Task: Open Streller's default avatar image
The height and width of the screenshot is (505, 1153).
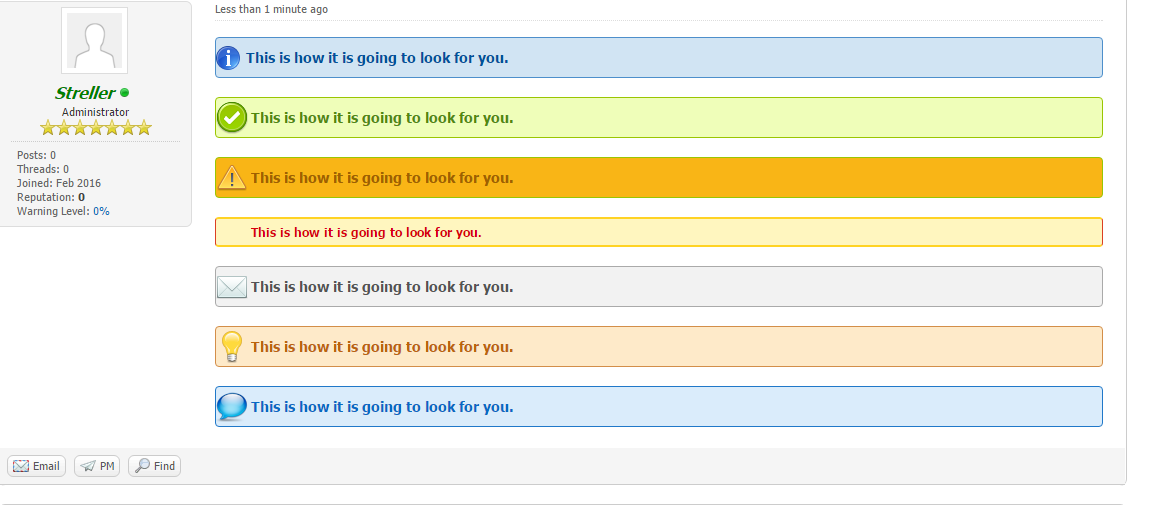Action: 94,40
